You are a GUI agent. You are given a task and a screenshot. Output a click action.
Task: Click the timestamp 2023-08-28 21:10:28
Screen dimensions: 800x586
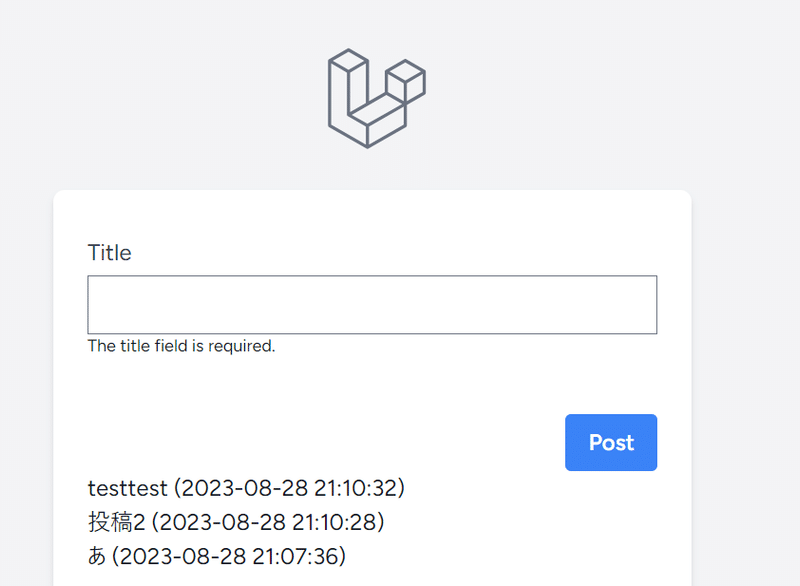click(x=268, y=522)
